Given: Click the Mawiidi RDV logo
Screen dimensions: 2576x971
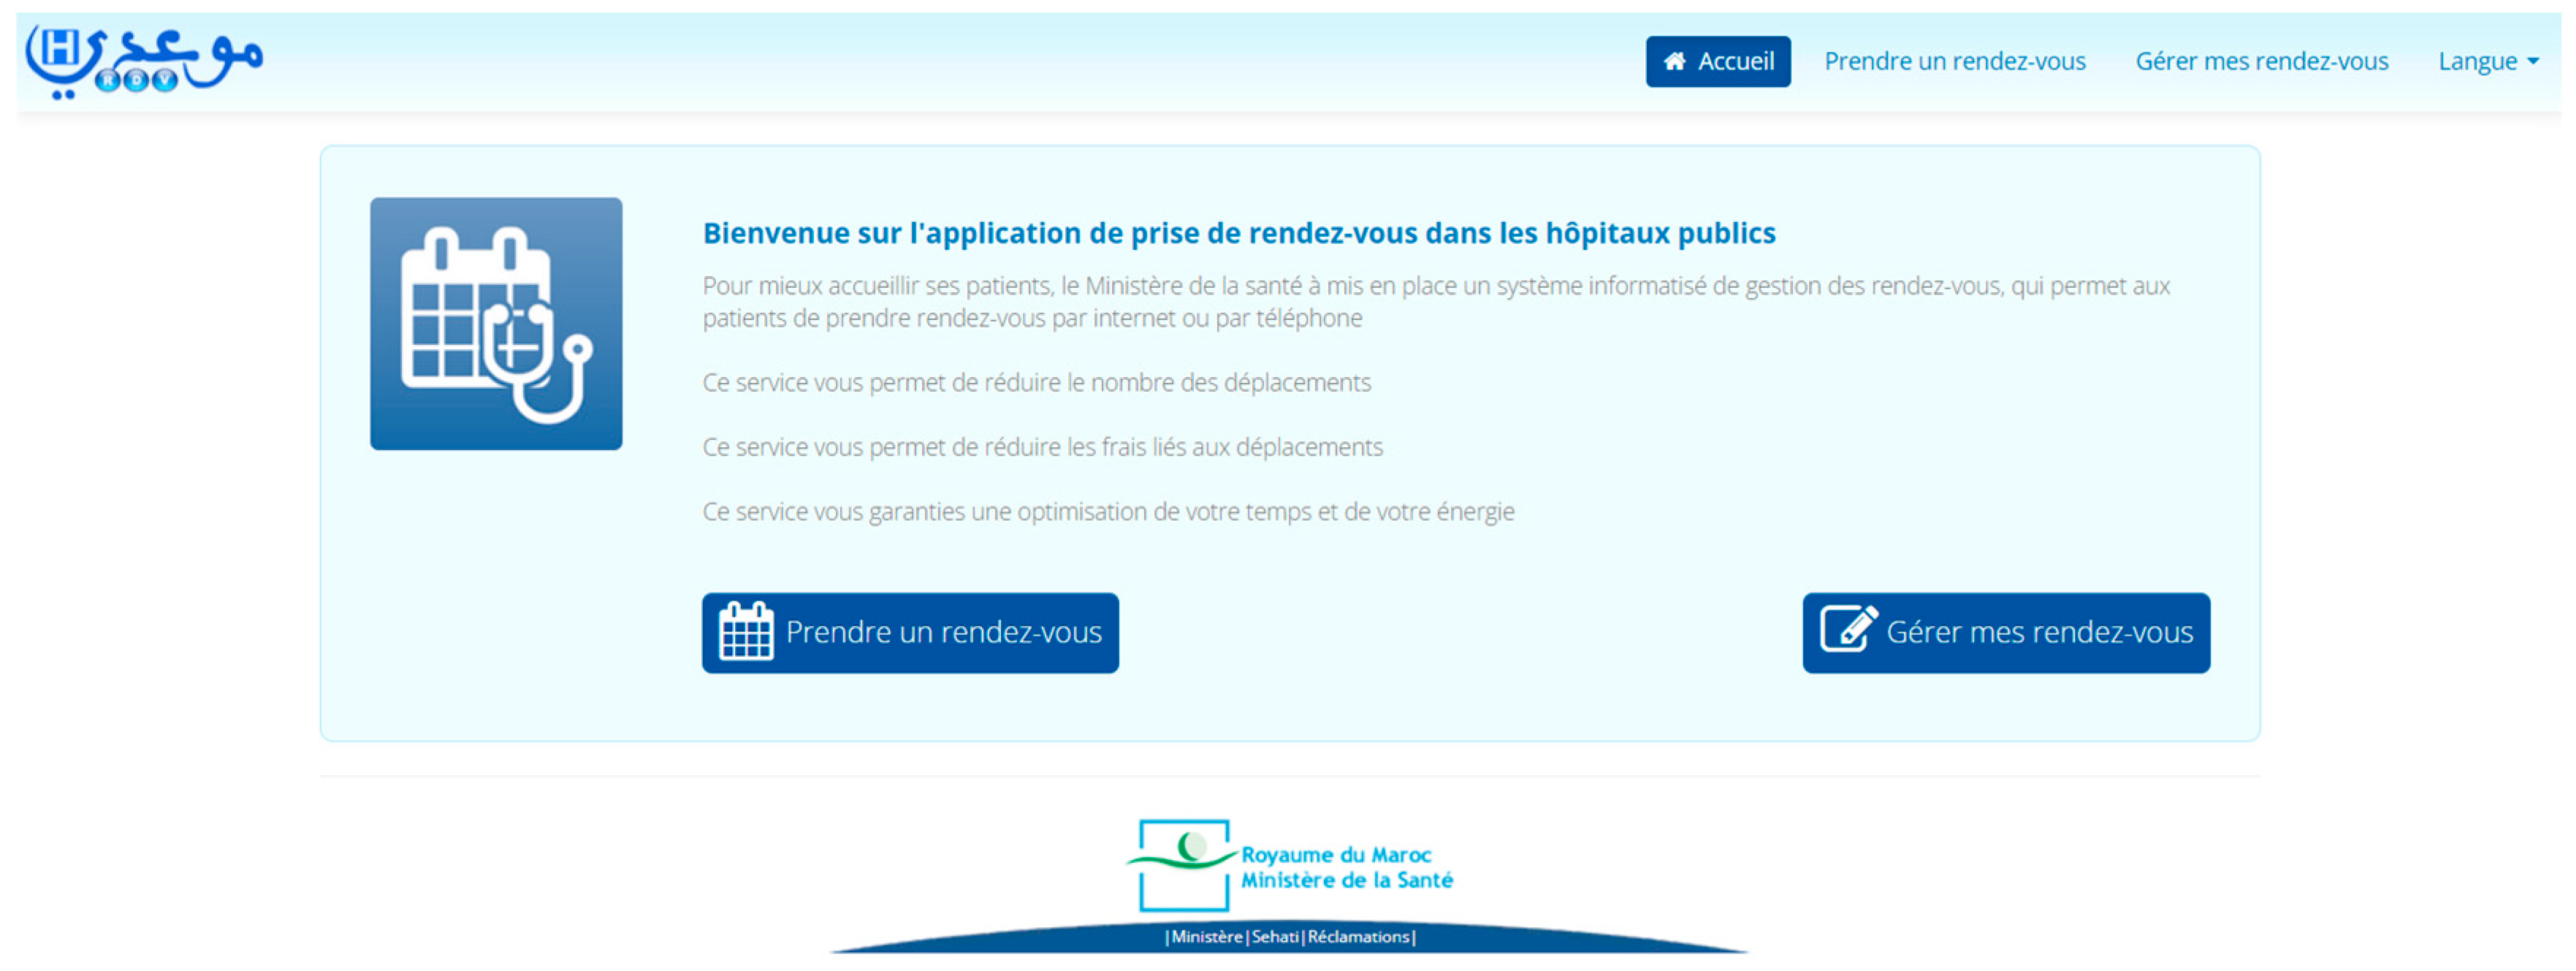Looking at the screenshot, I should 144,60.
